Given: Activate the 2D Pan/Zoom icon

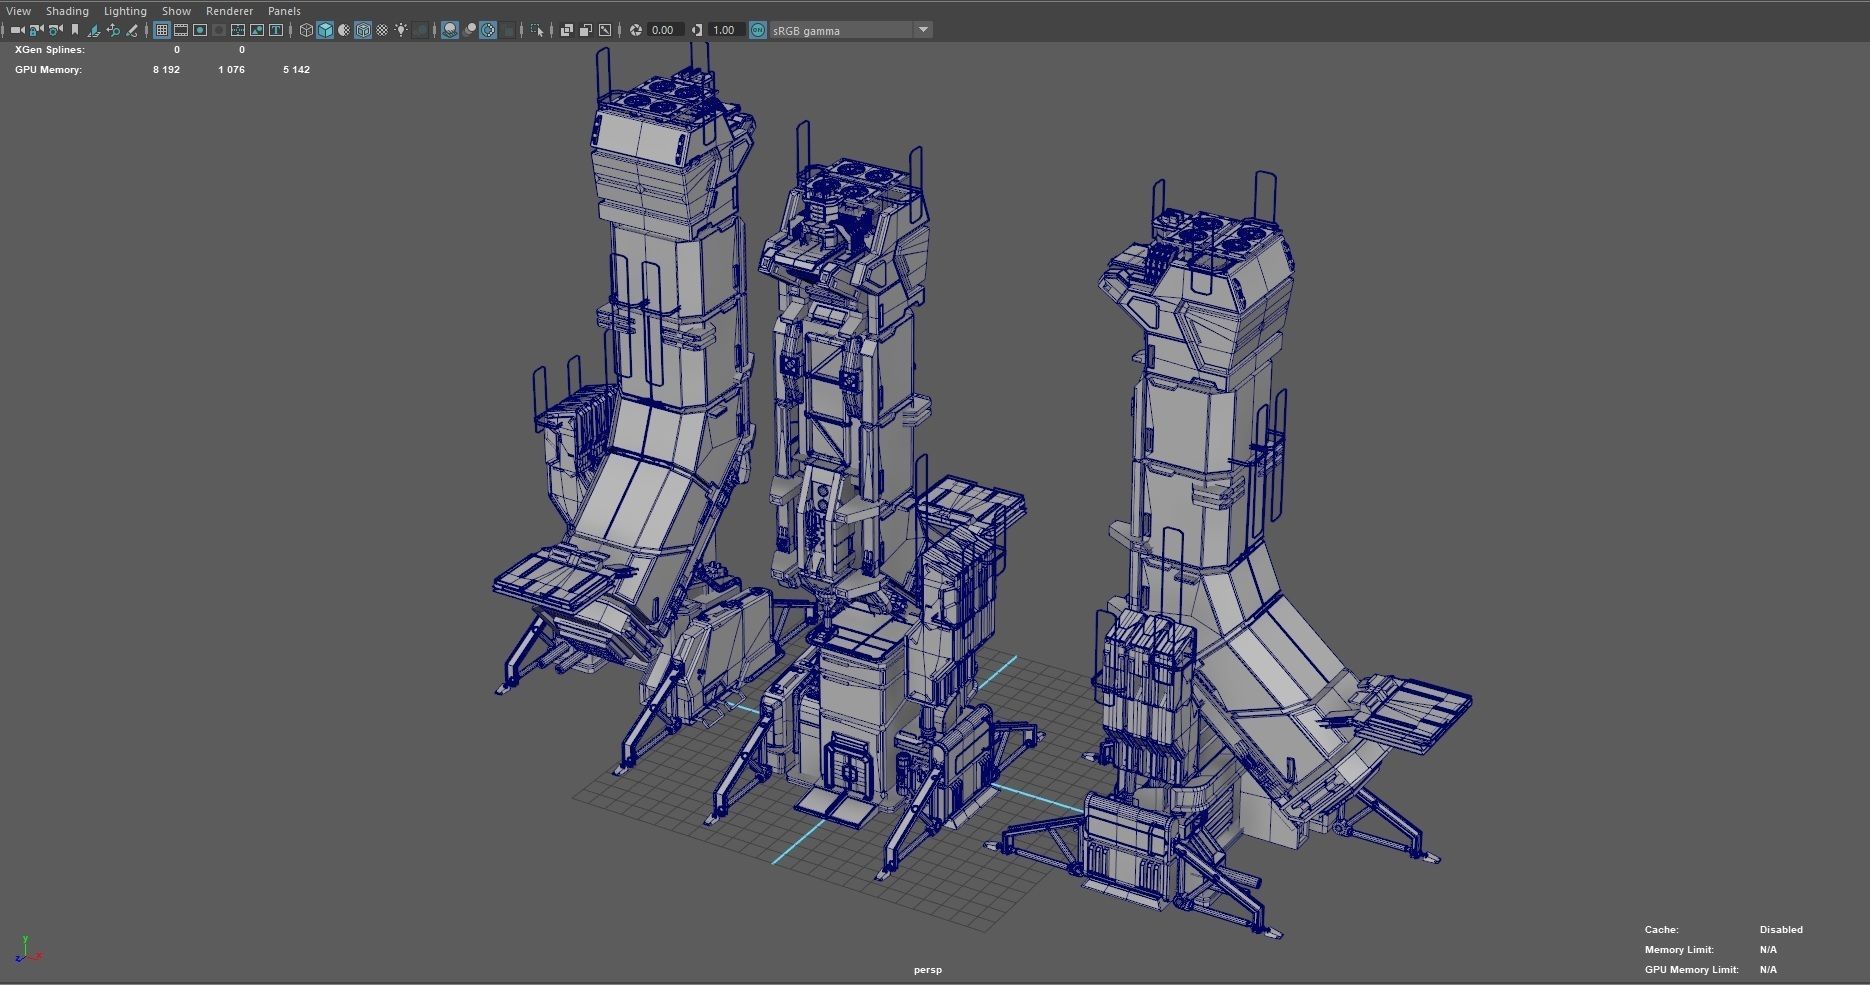Looking at the screenshot, I should [113, 30].
